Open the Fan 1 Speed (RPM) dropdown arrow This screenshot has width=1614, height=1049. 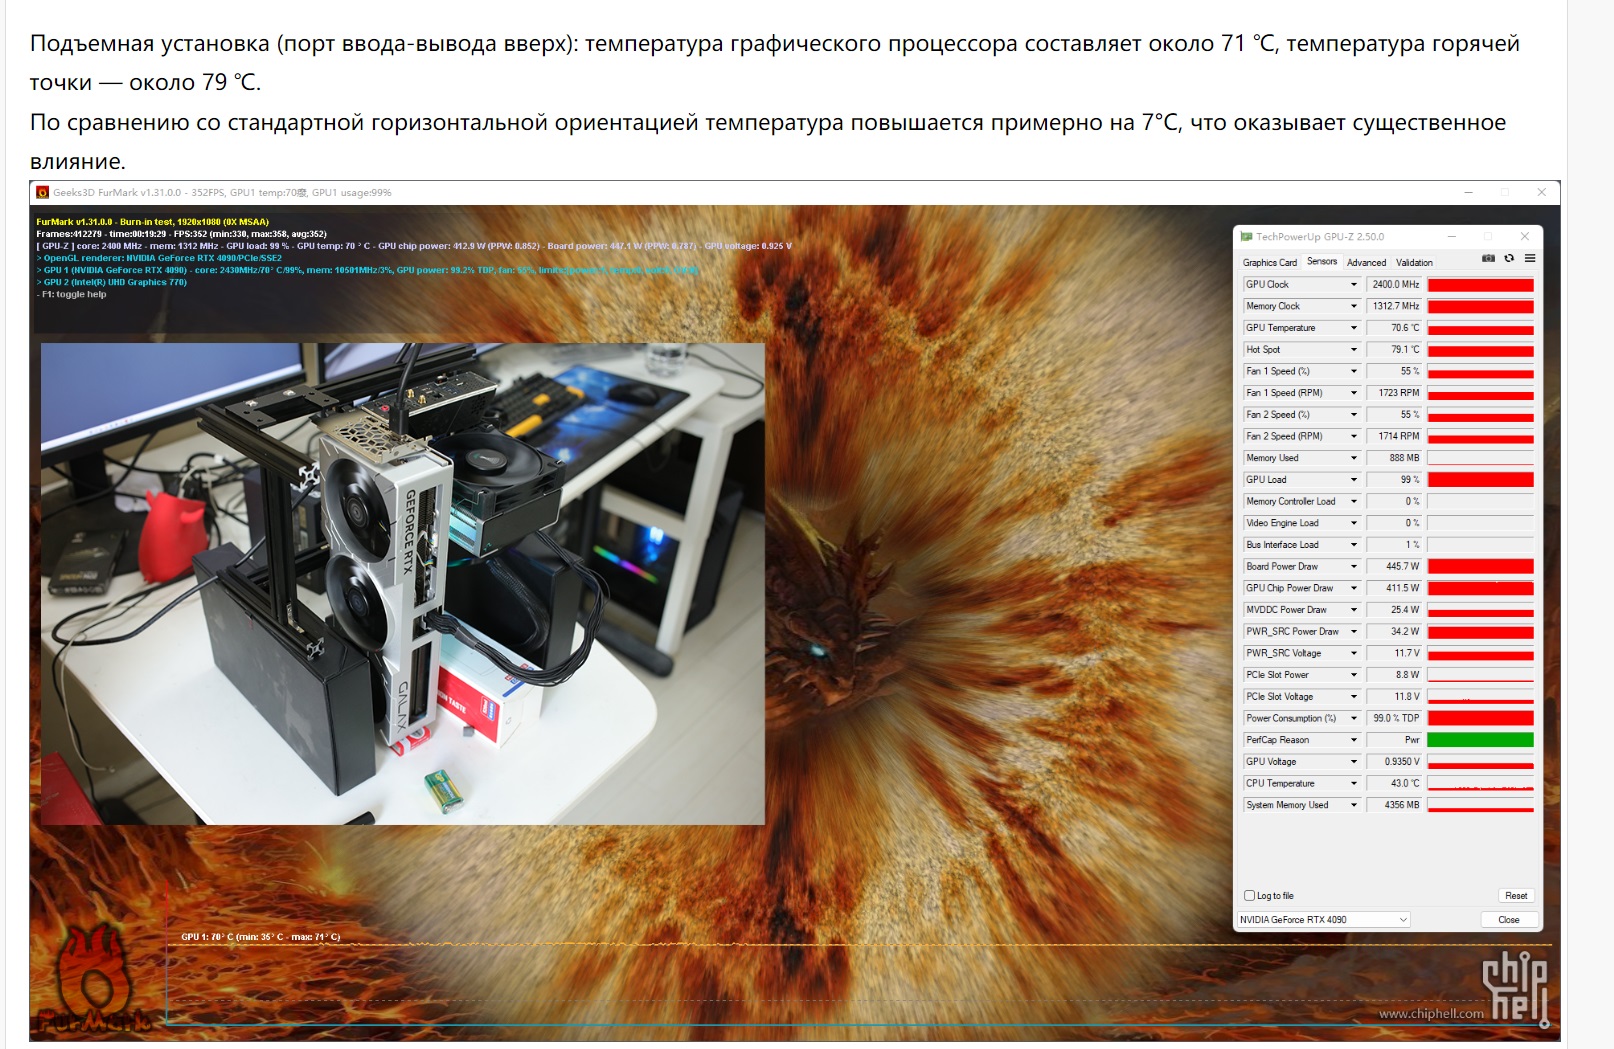[x=1354, y=393]
